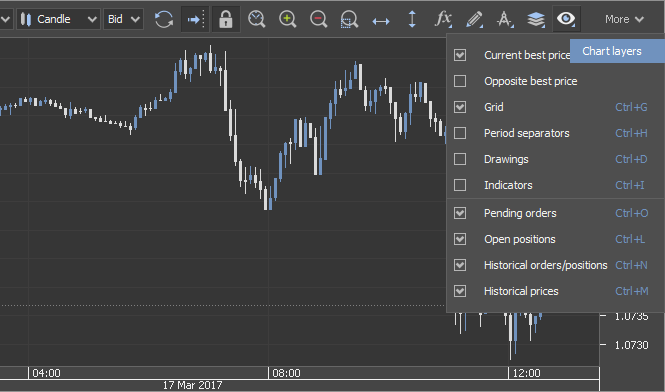This screenshot has height=392, width=665.
Task: Click the zoom in magnifier icon
Action: pyautogui.click(x=288, y=19)
